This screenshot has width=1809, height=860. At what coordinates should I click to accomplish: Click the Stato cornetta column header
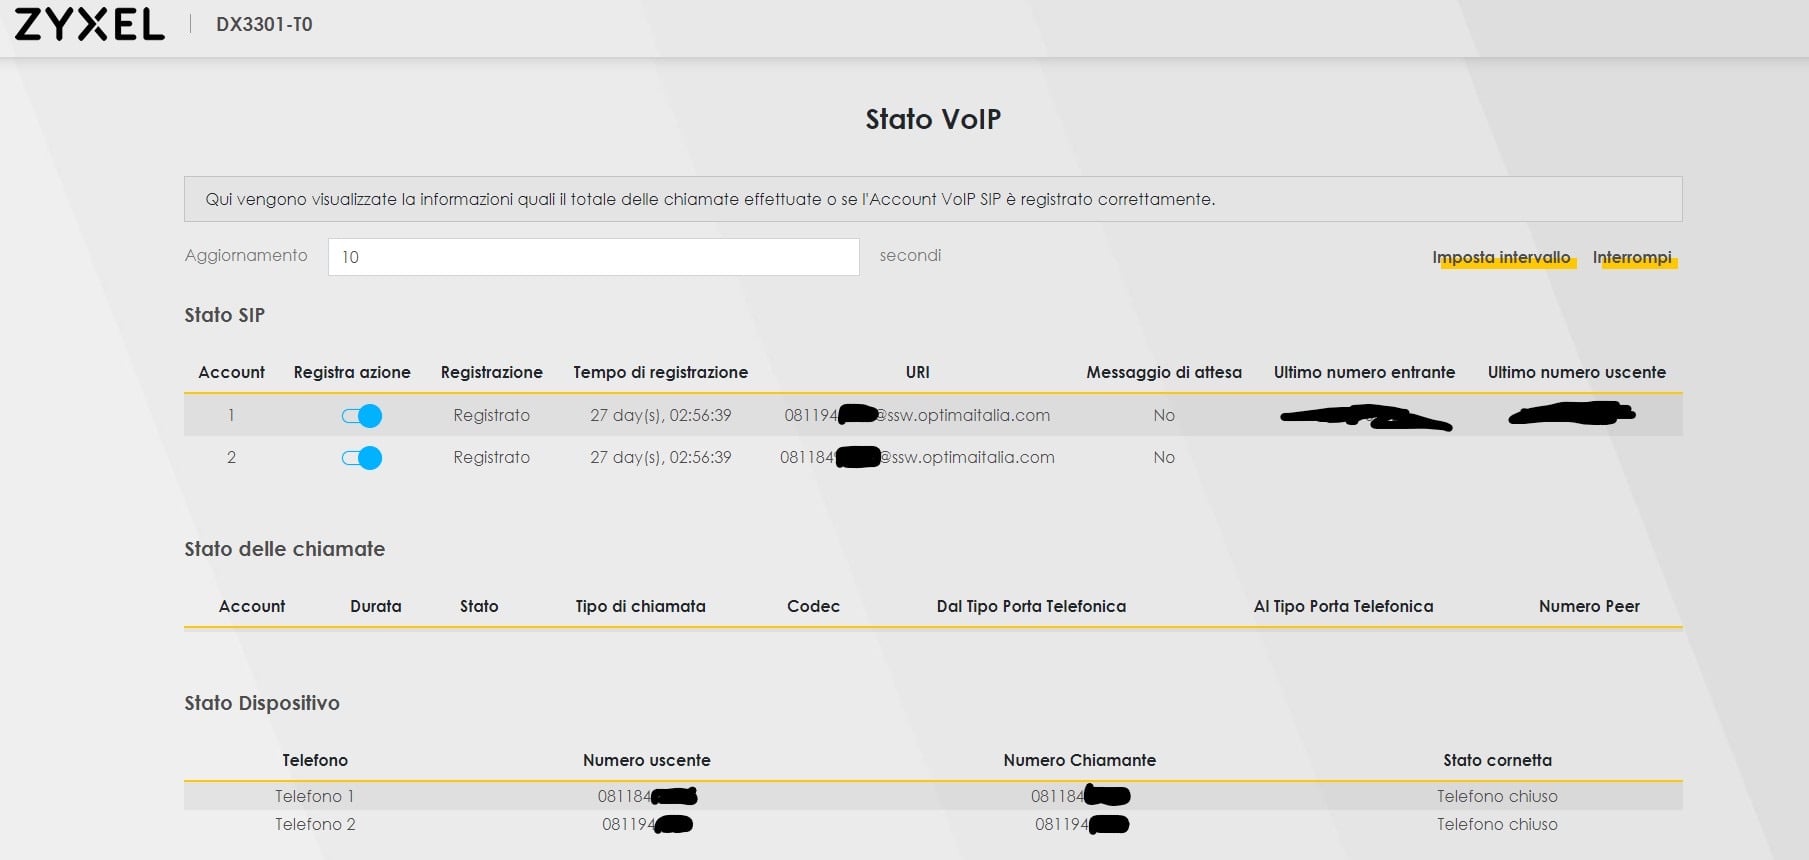pyautogui.click(x=1497, y=760)
